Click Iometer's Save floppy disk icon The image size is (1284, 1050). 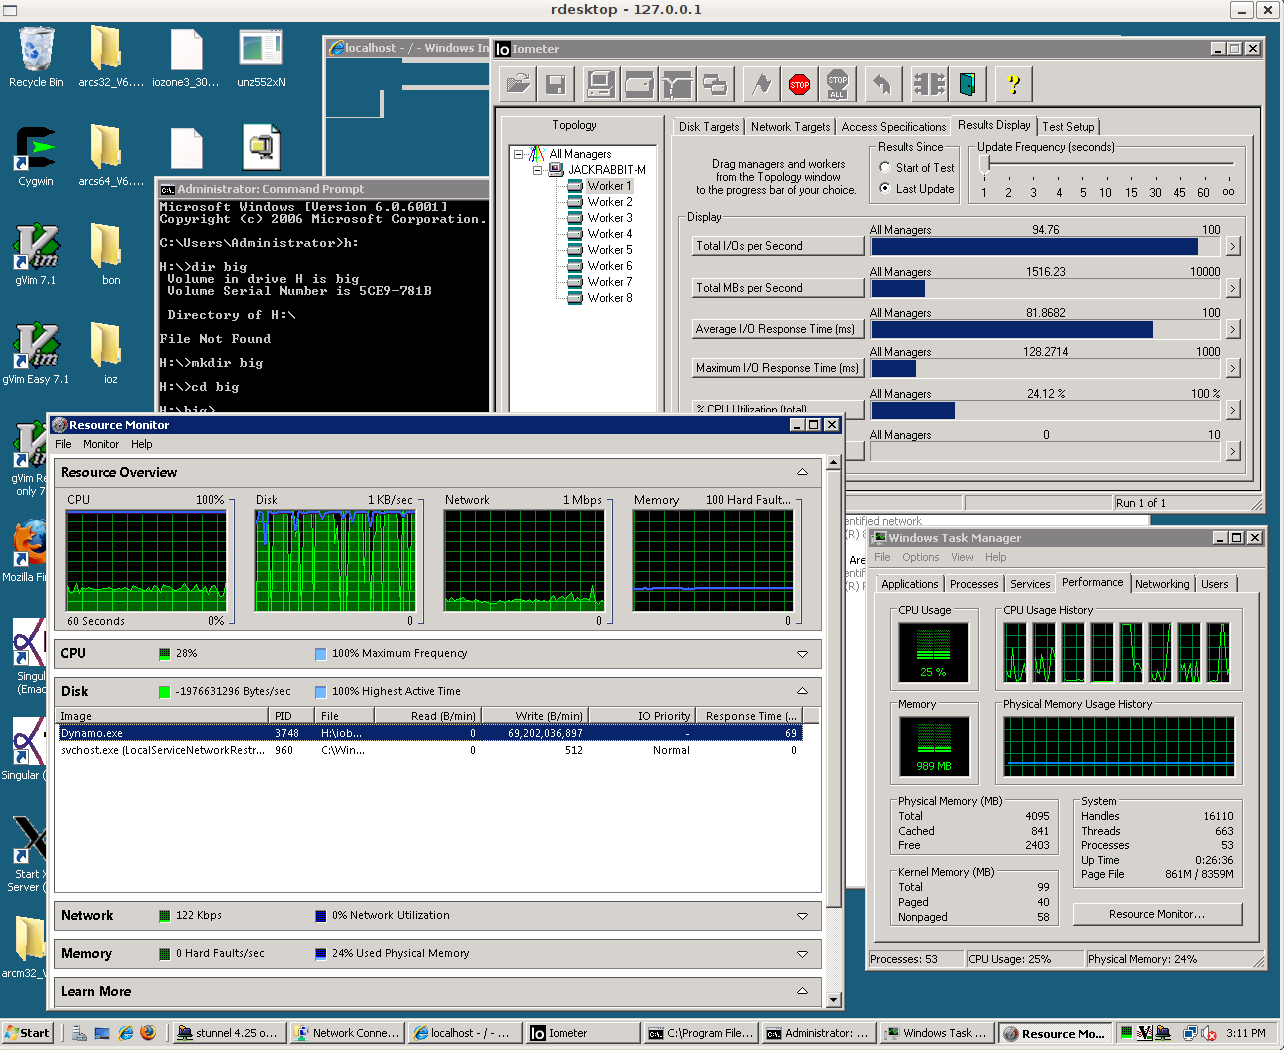(556, 85)
